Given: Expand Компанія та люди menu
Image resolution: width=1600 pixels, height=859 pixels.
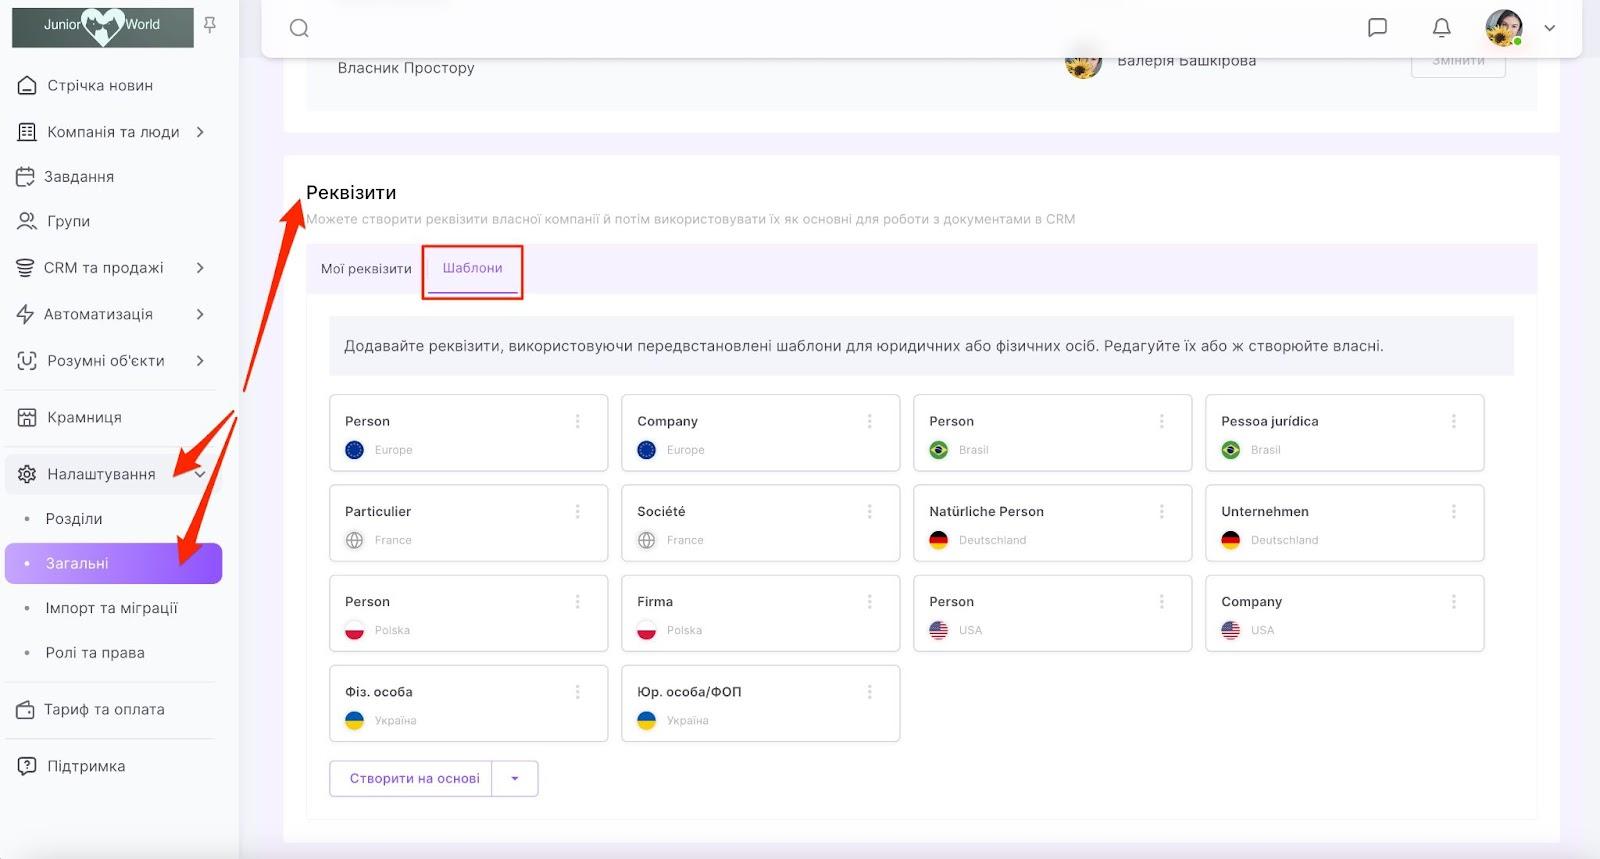Looking at the screenshot, I should 200,132.
